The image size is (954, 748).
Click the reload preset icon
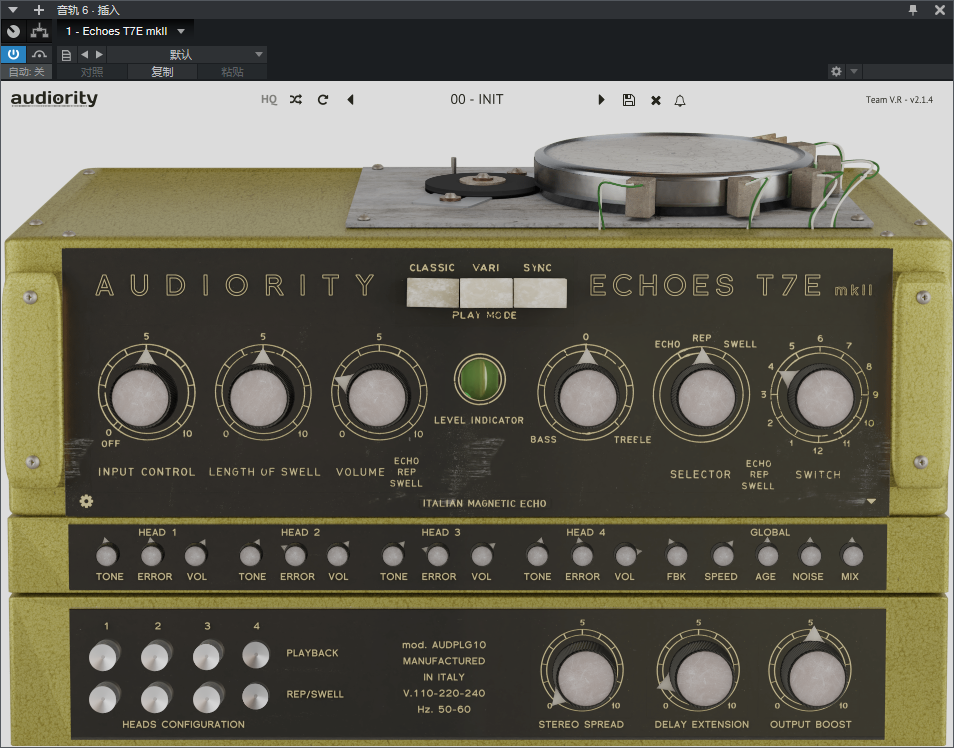tap(323, 100)
